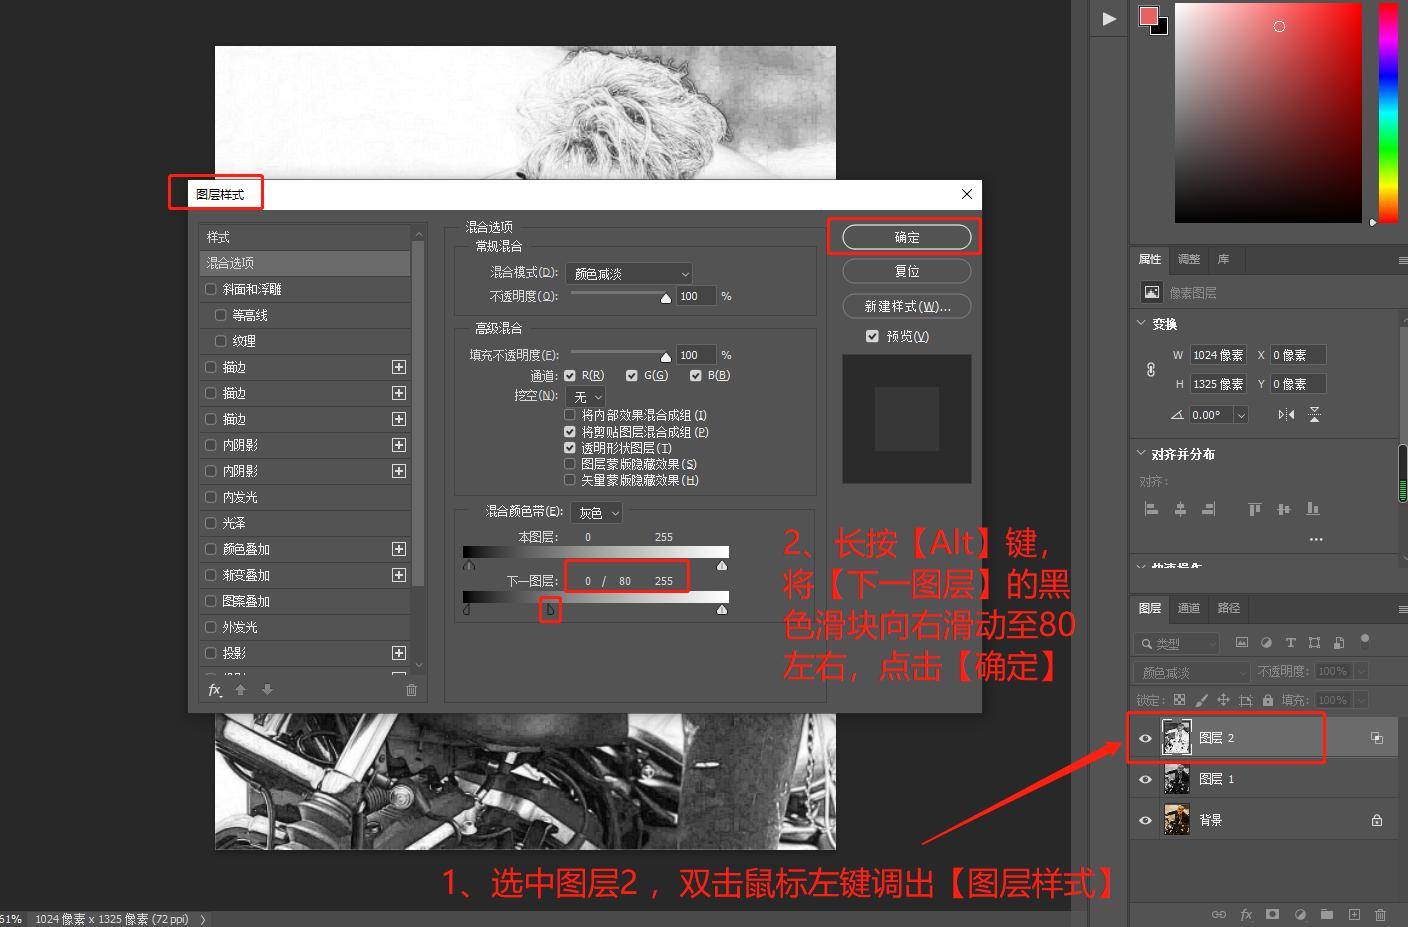Screen dimensions: 1408x927
Task: Click the vertical hue spectrum bar
Action: 1388,113
